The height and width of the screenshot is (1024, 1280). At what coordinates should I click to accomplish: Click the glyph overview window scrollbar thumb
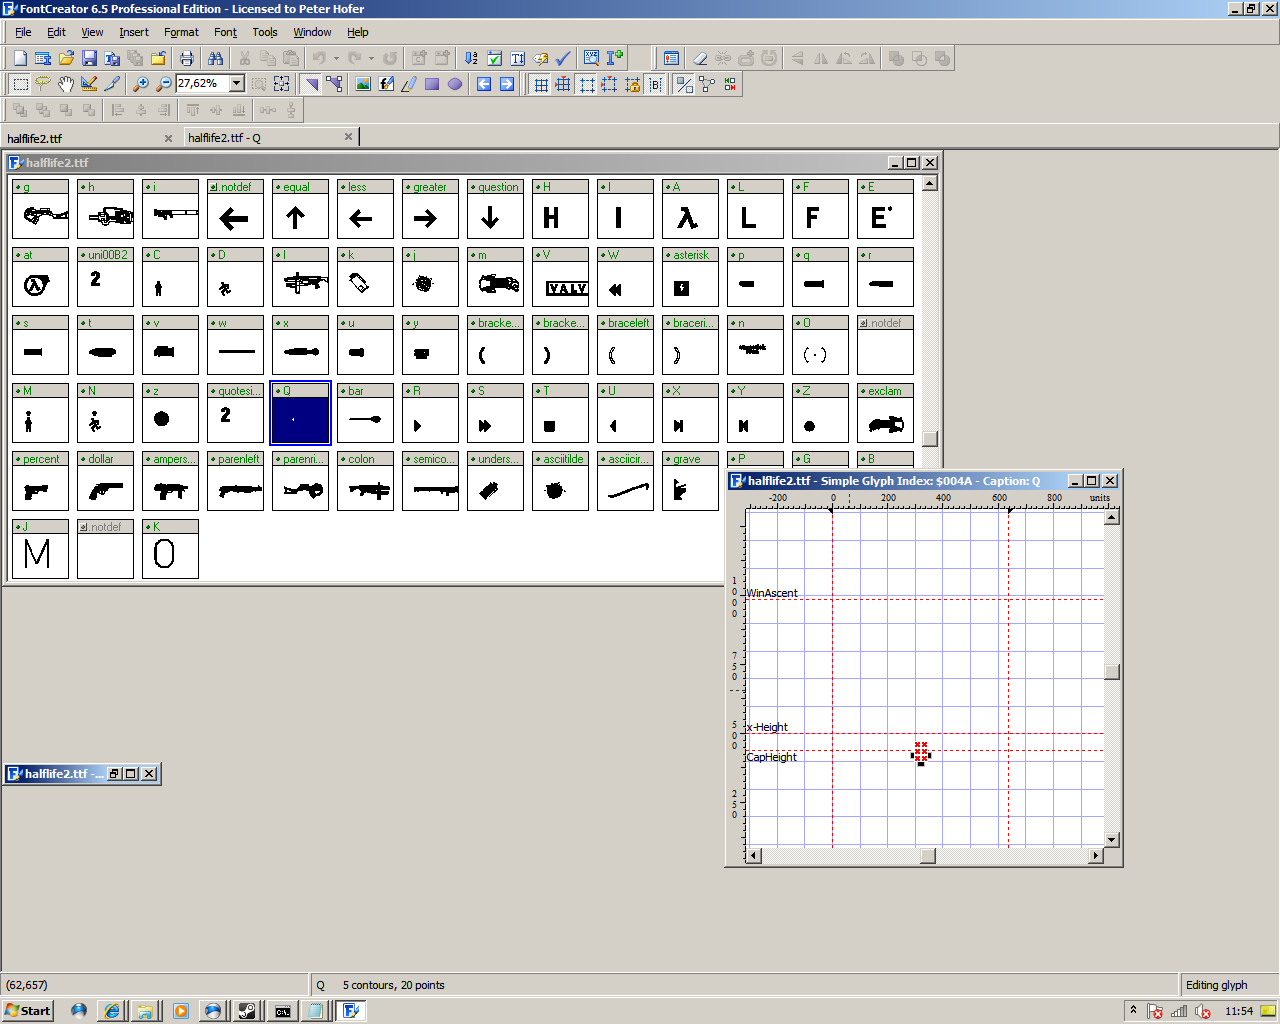pos(930,439)
